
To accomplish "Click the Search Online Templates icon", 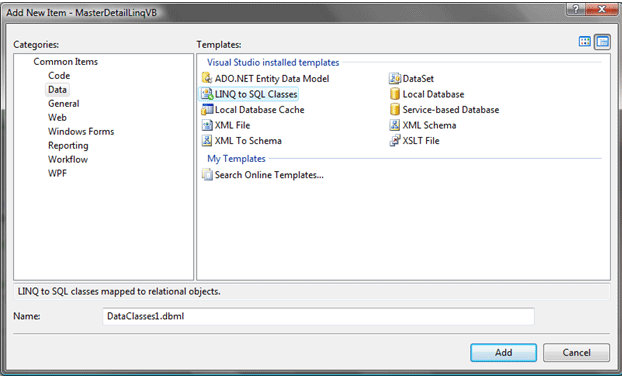I will coord(207,175).
